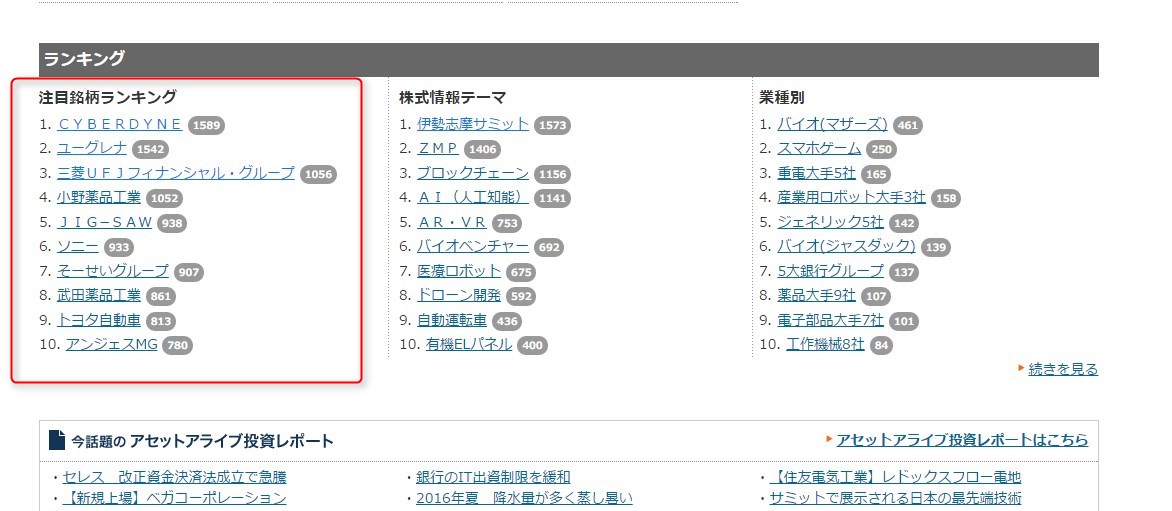The height and width of the screenshot is (511, 1172).
Task: Select the ソニー stock link
Action: tap(77, 246)
